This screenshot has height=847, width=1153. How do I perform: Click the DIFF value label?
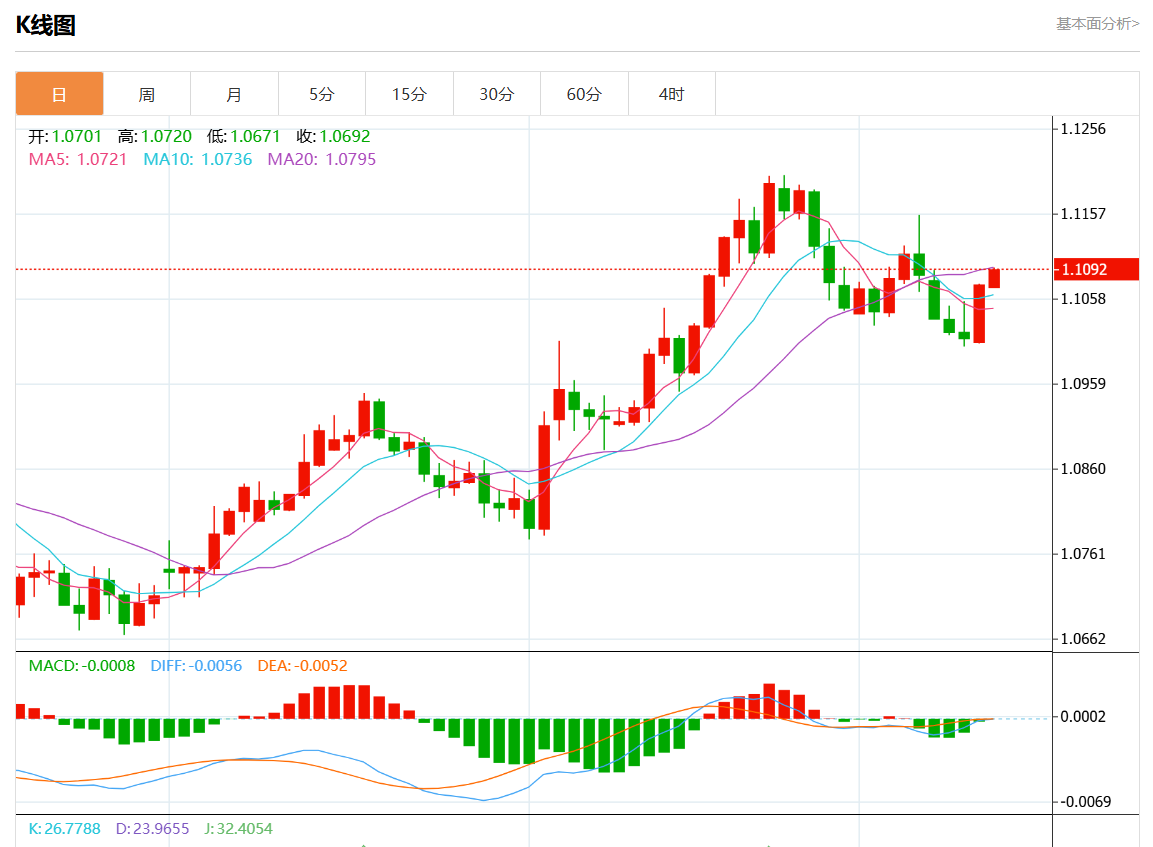click(196, 666)
